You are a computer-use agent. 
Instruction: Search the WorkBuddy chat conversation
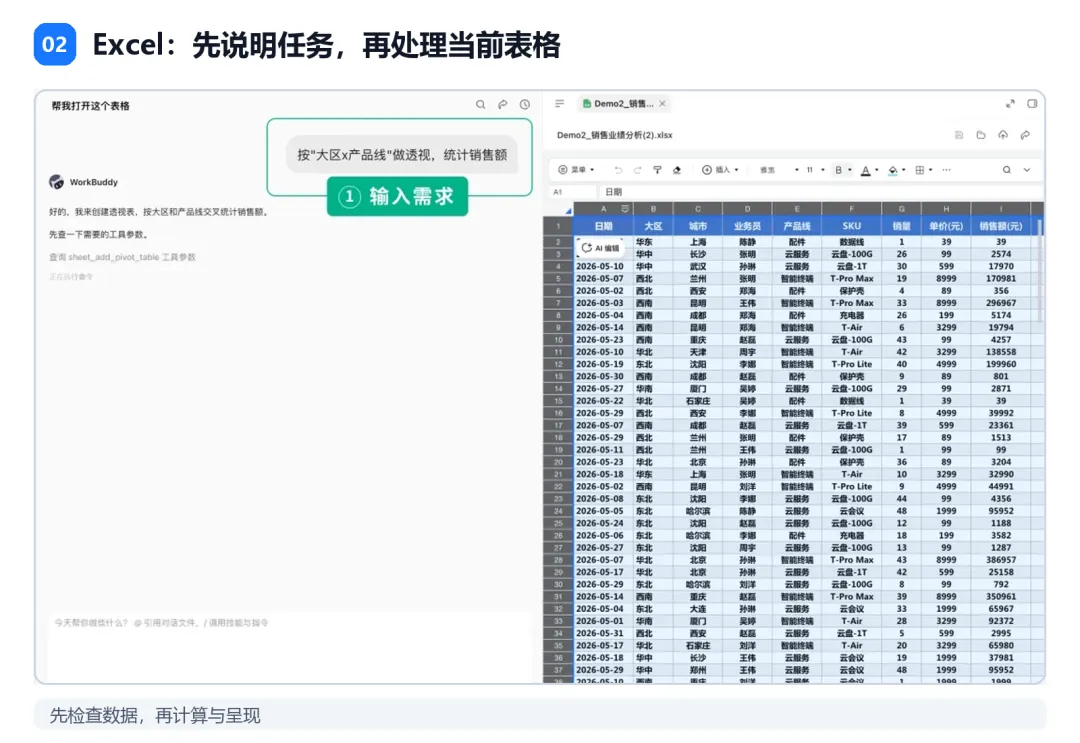[480, 105]
